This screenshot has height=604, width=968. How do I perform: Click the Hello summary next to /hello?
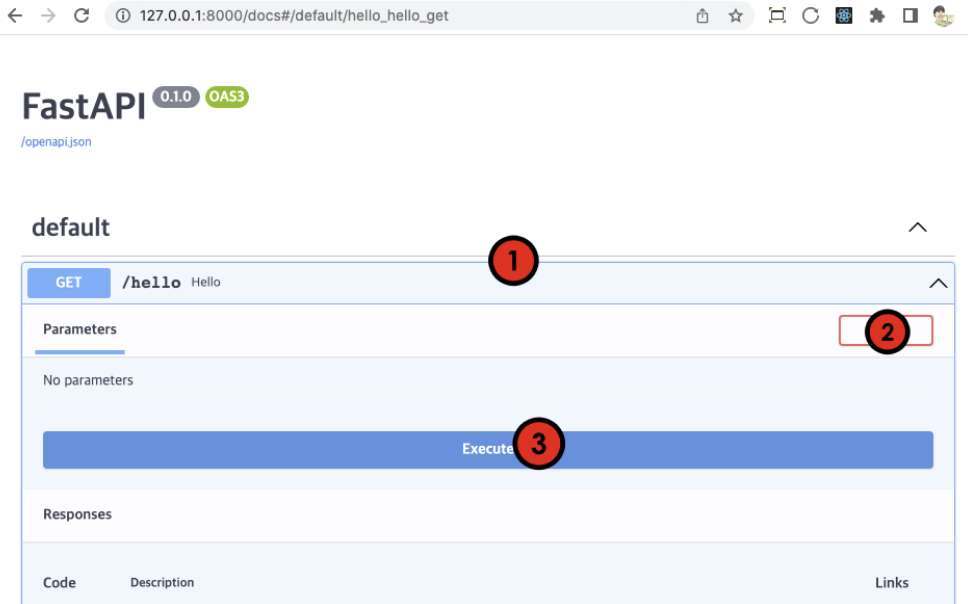pyautogui.click(x=206, y=282)
